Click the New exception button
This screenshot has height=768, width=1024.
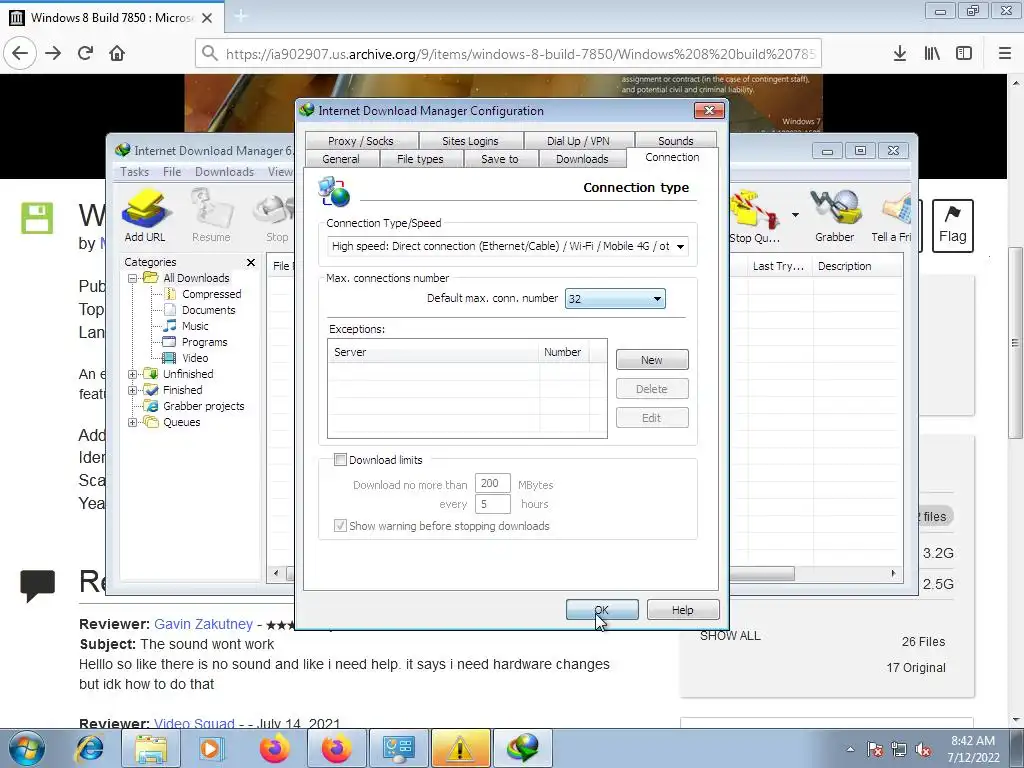point(652,360)
